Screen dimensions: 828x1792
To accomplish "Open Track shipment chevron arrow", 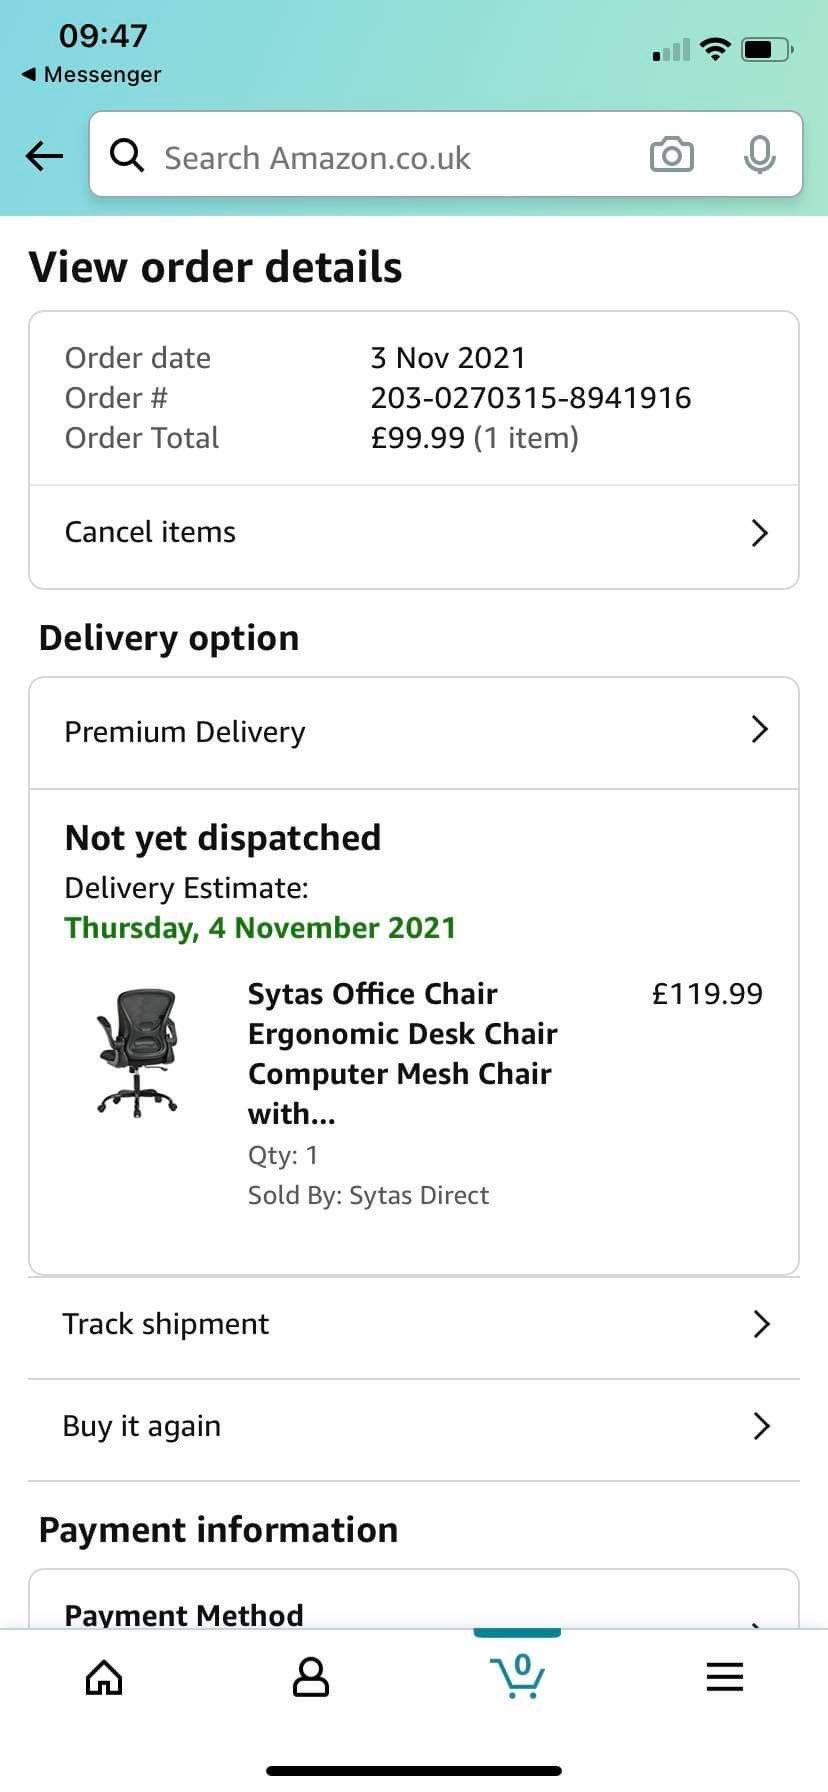I will [x=761, y=1324].
